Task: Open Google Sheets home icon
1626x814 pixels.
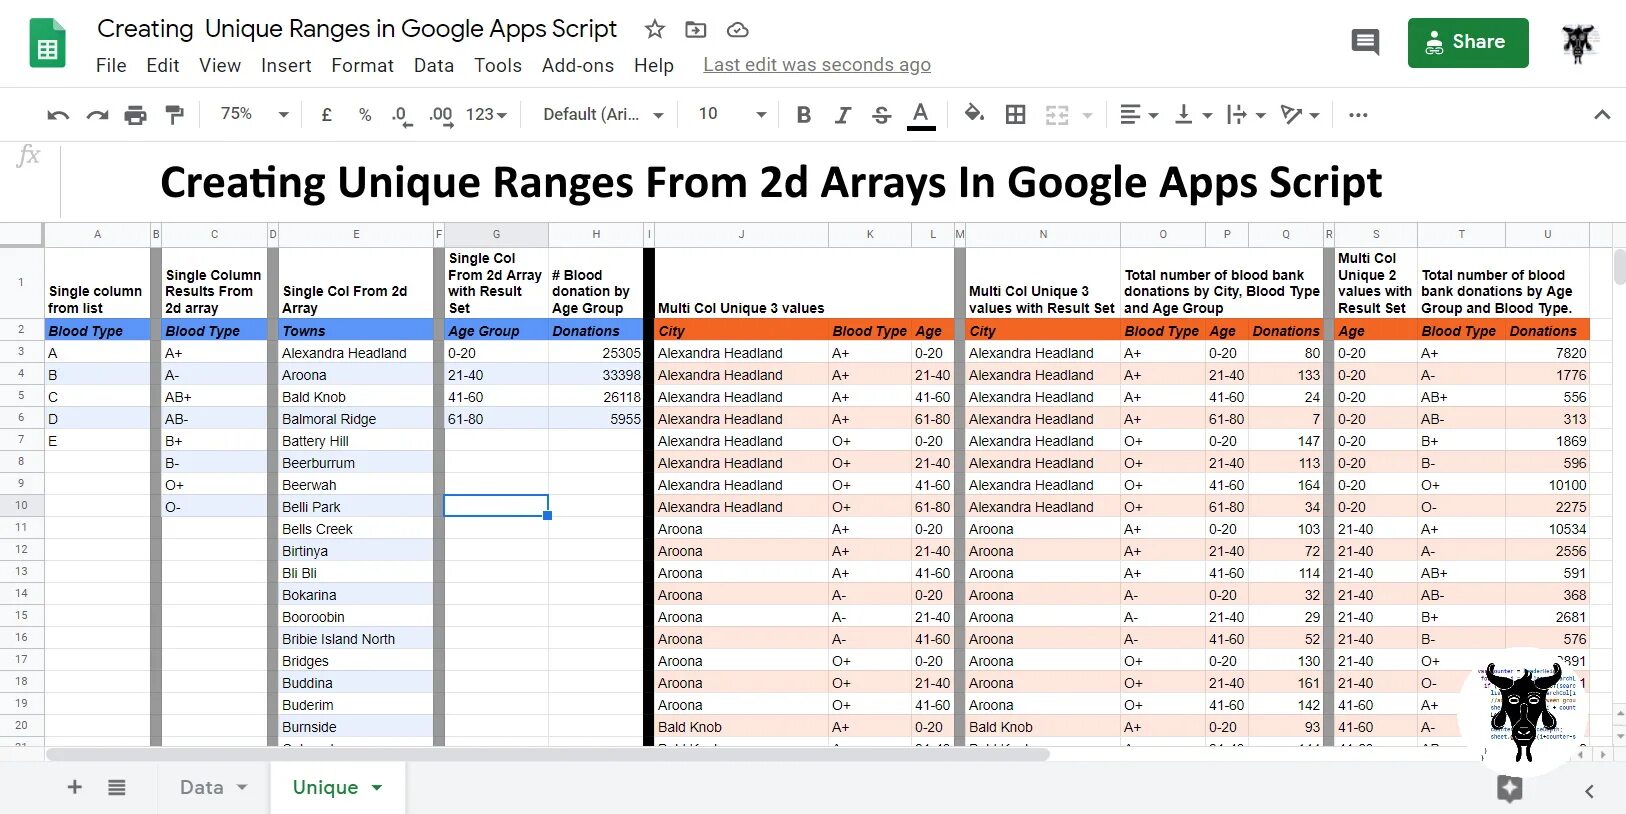Action: coord(47,43)
